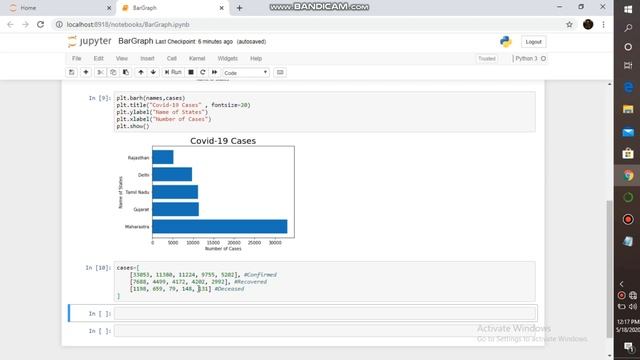640x360 pixels.
Task: Interrupt the kernel with the stop icon
Action: tap(191, 72)
